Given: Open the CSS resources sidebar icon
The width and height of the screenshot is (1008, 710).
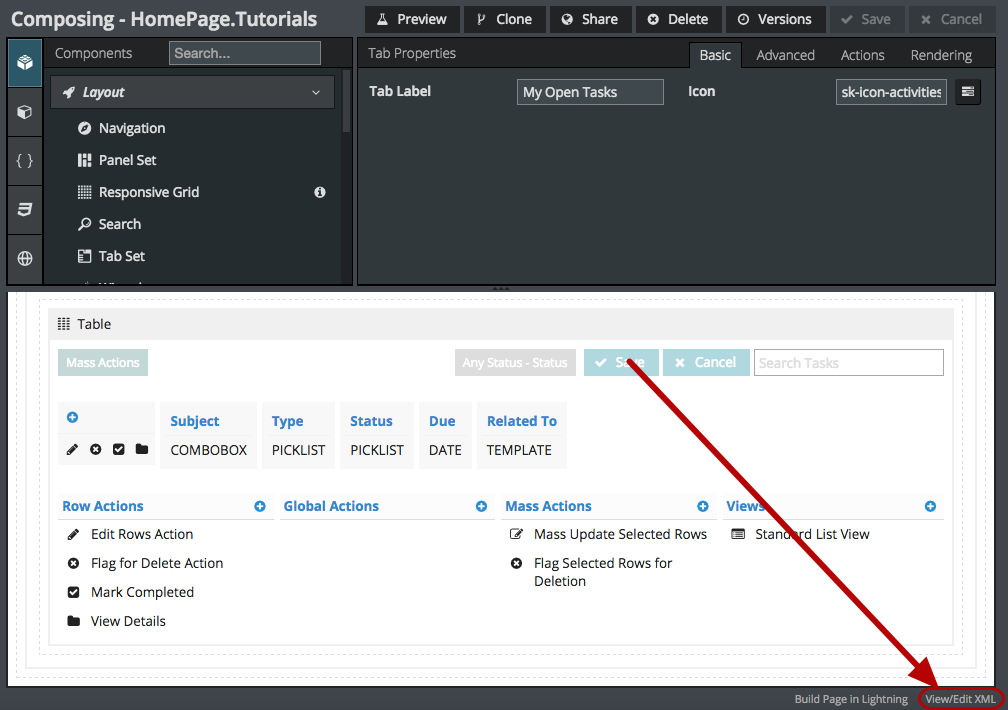Looking at the screenshot, I should (25, 209).
